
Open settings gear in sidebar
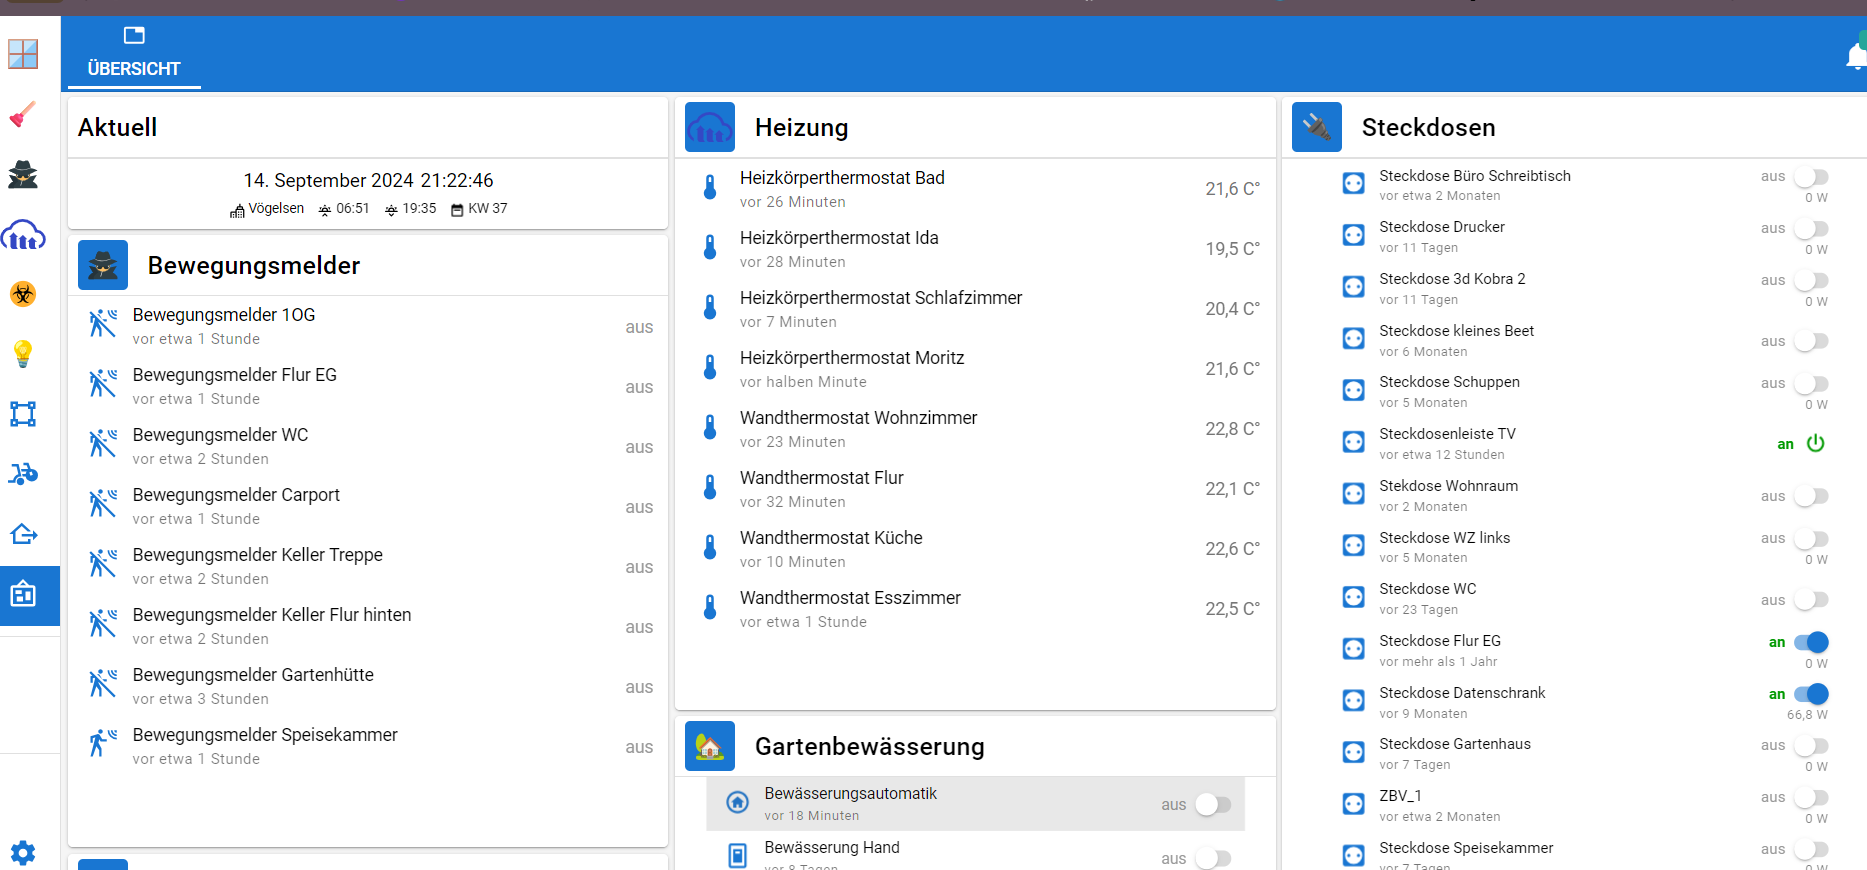(23, 853)
